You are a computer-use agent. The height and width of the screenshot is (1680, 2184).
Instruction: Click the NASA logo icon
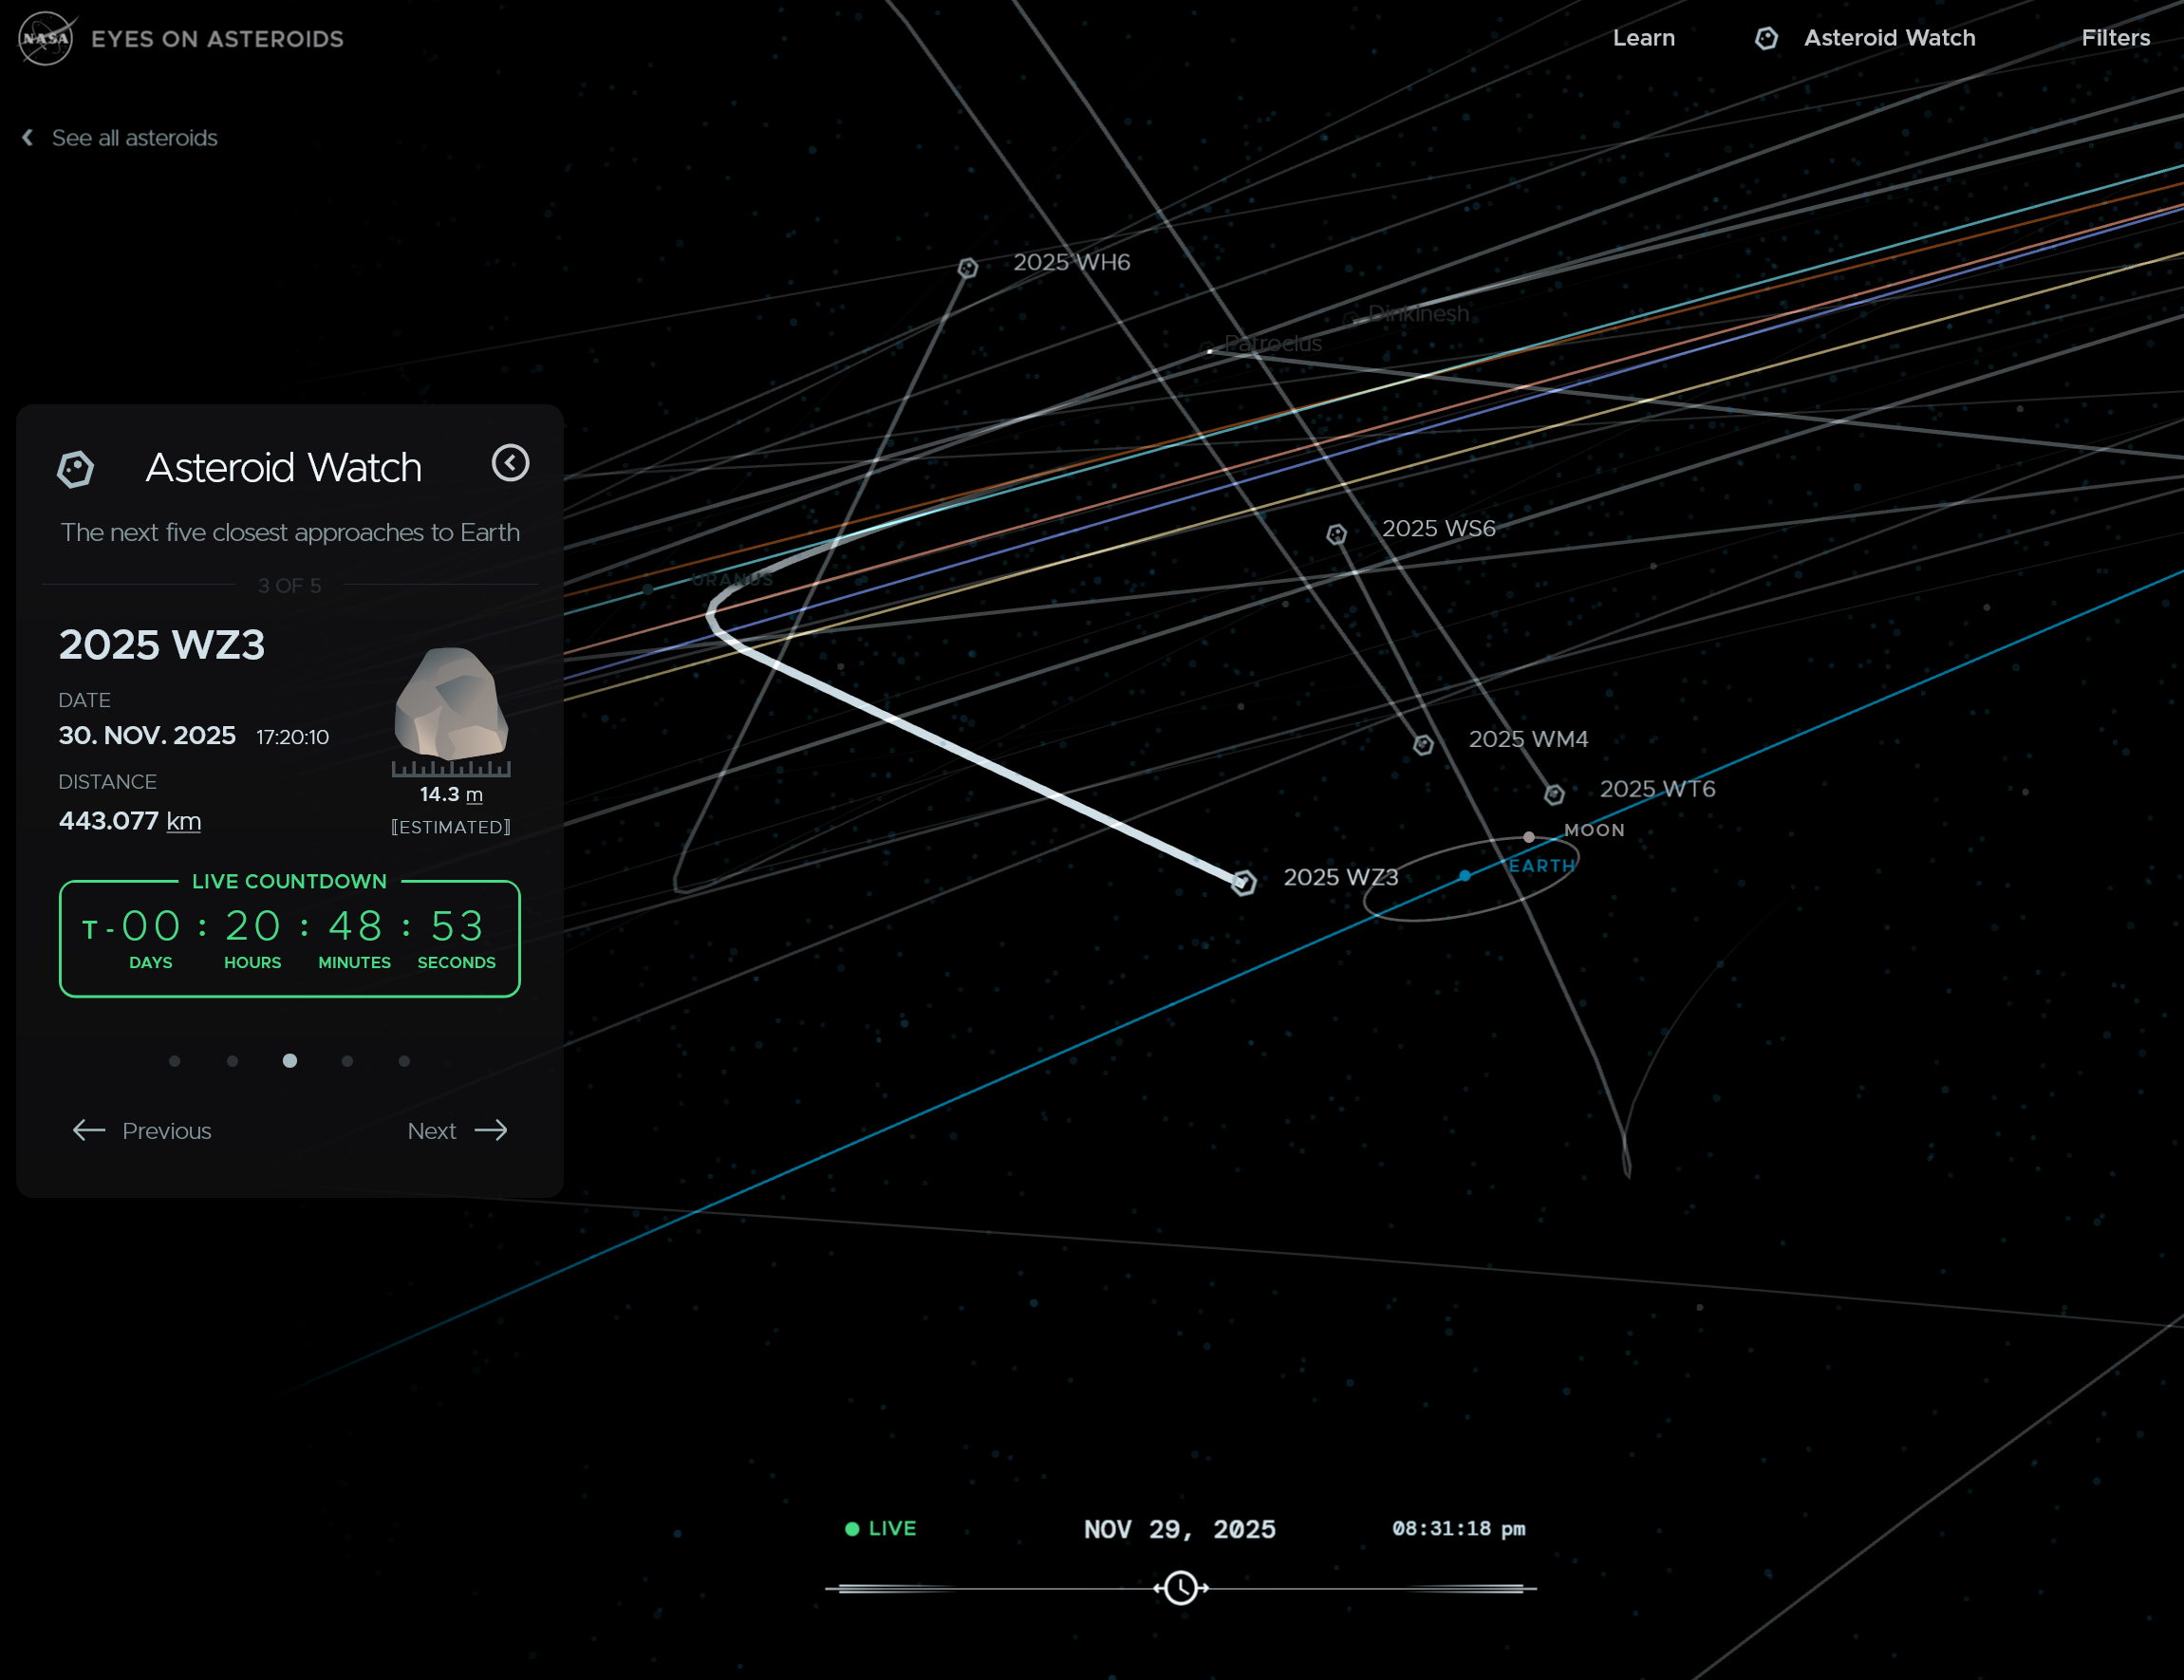tap(46, 38)
